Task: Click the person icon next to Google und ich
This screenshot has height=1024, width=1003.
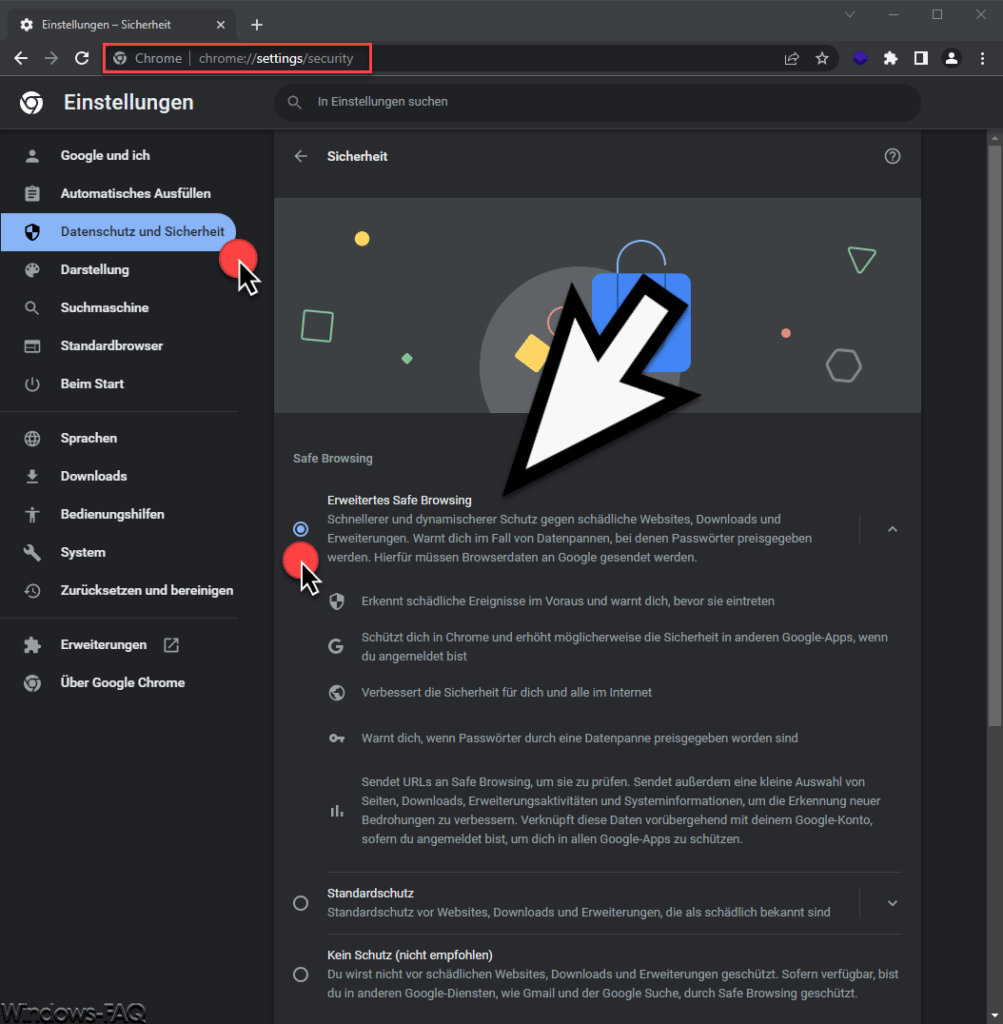Action: click(32, 155)
